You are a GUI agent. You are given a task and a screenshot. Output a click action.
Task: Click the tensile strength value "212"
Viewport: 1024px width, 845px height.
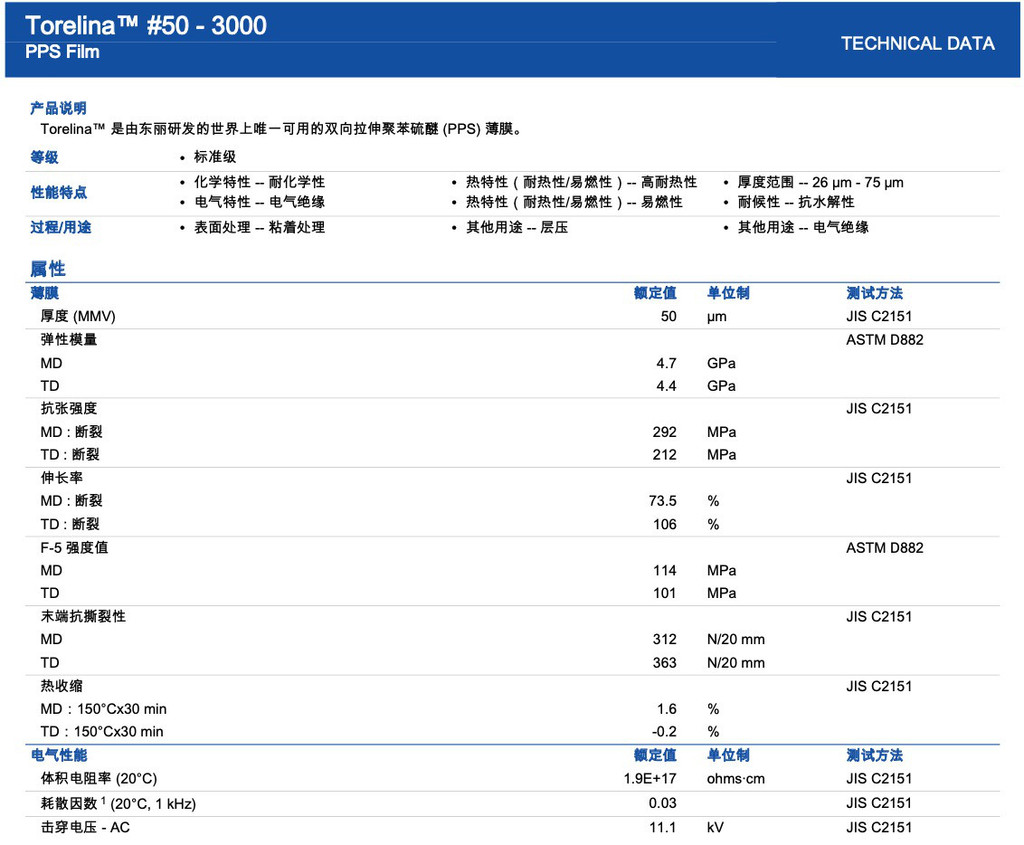click(x=665, y=454)
